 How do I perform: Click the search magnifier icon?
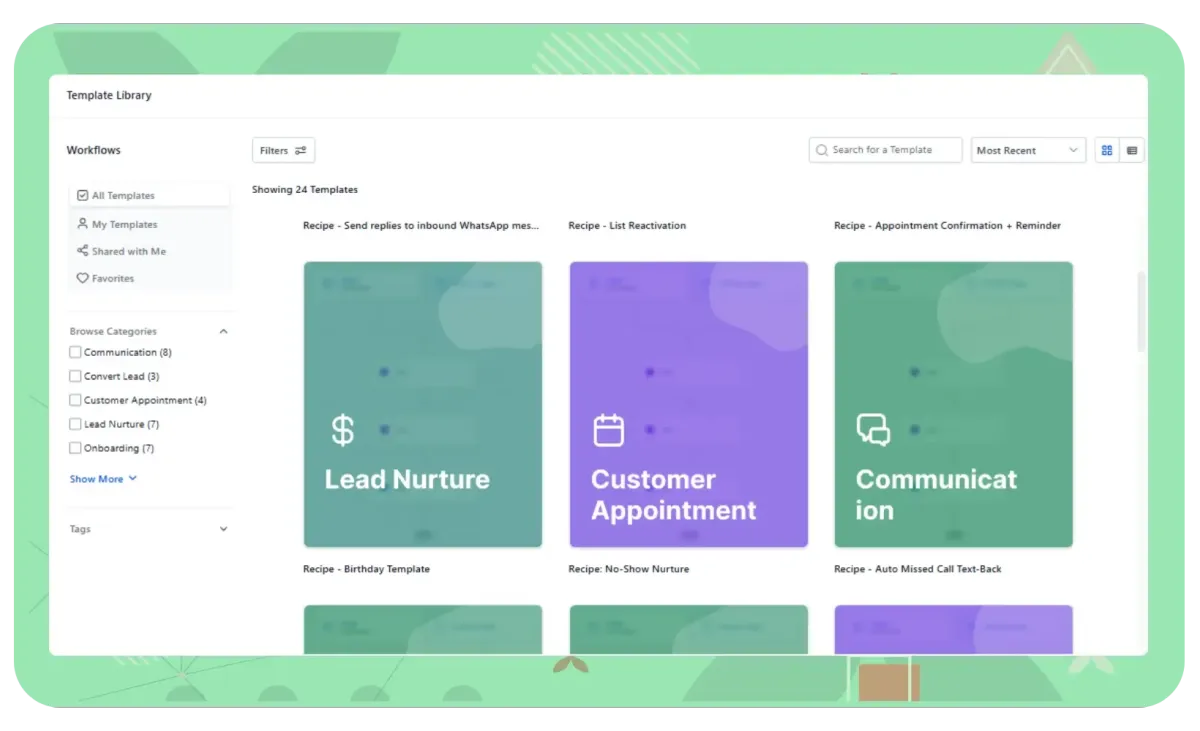822,149
